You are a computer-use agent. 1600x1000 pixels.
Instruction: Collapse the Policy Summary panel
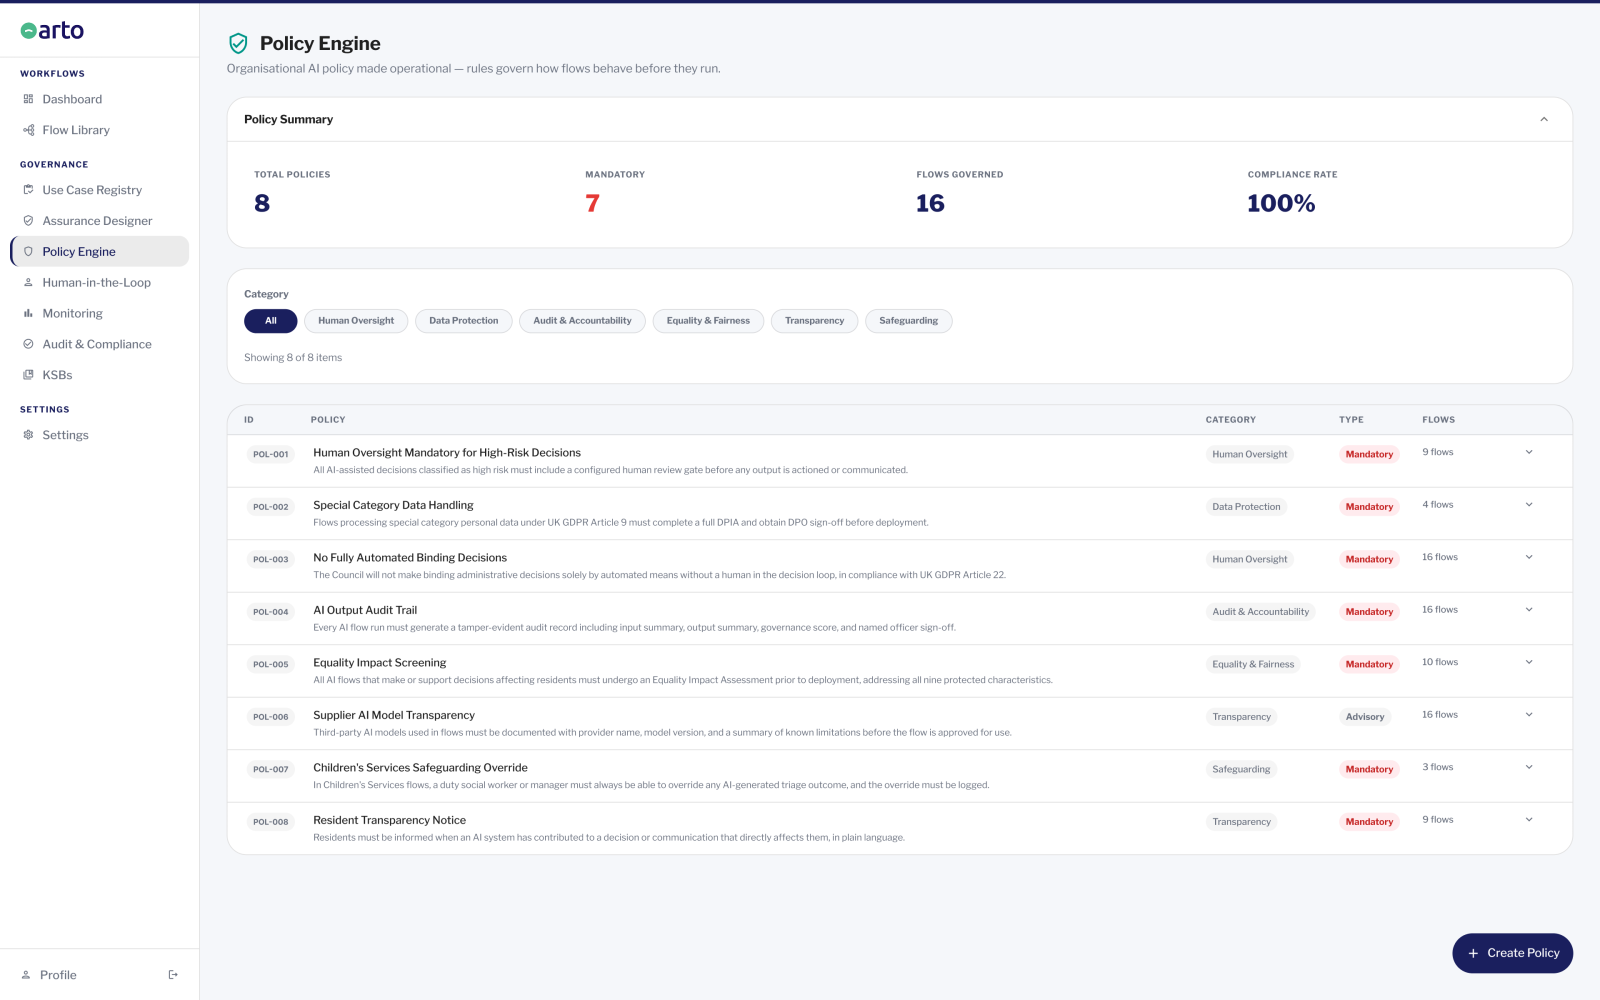tap(1544, 119)
